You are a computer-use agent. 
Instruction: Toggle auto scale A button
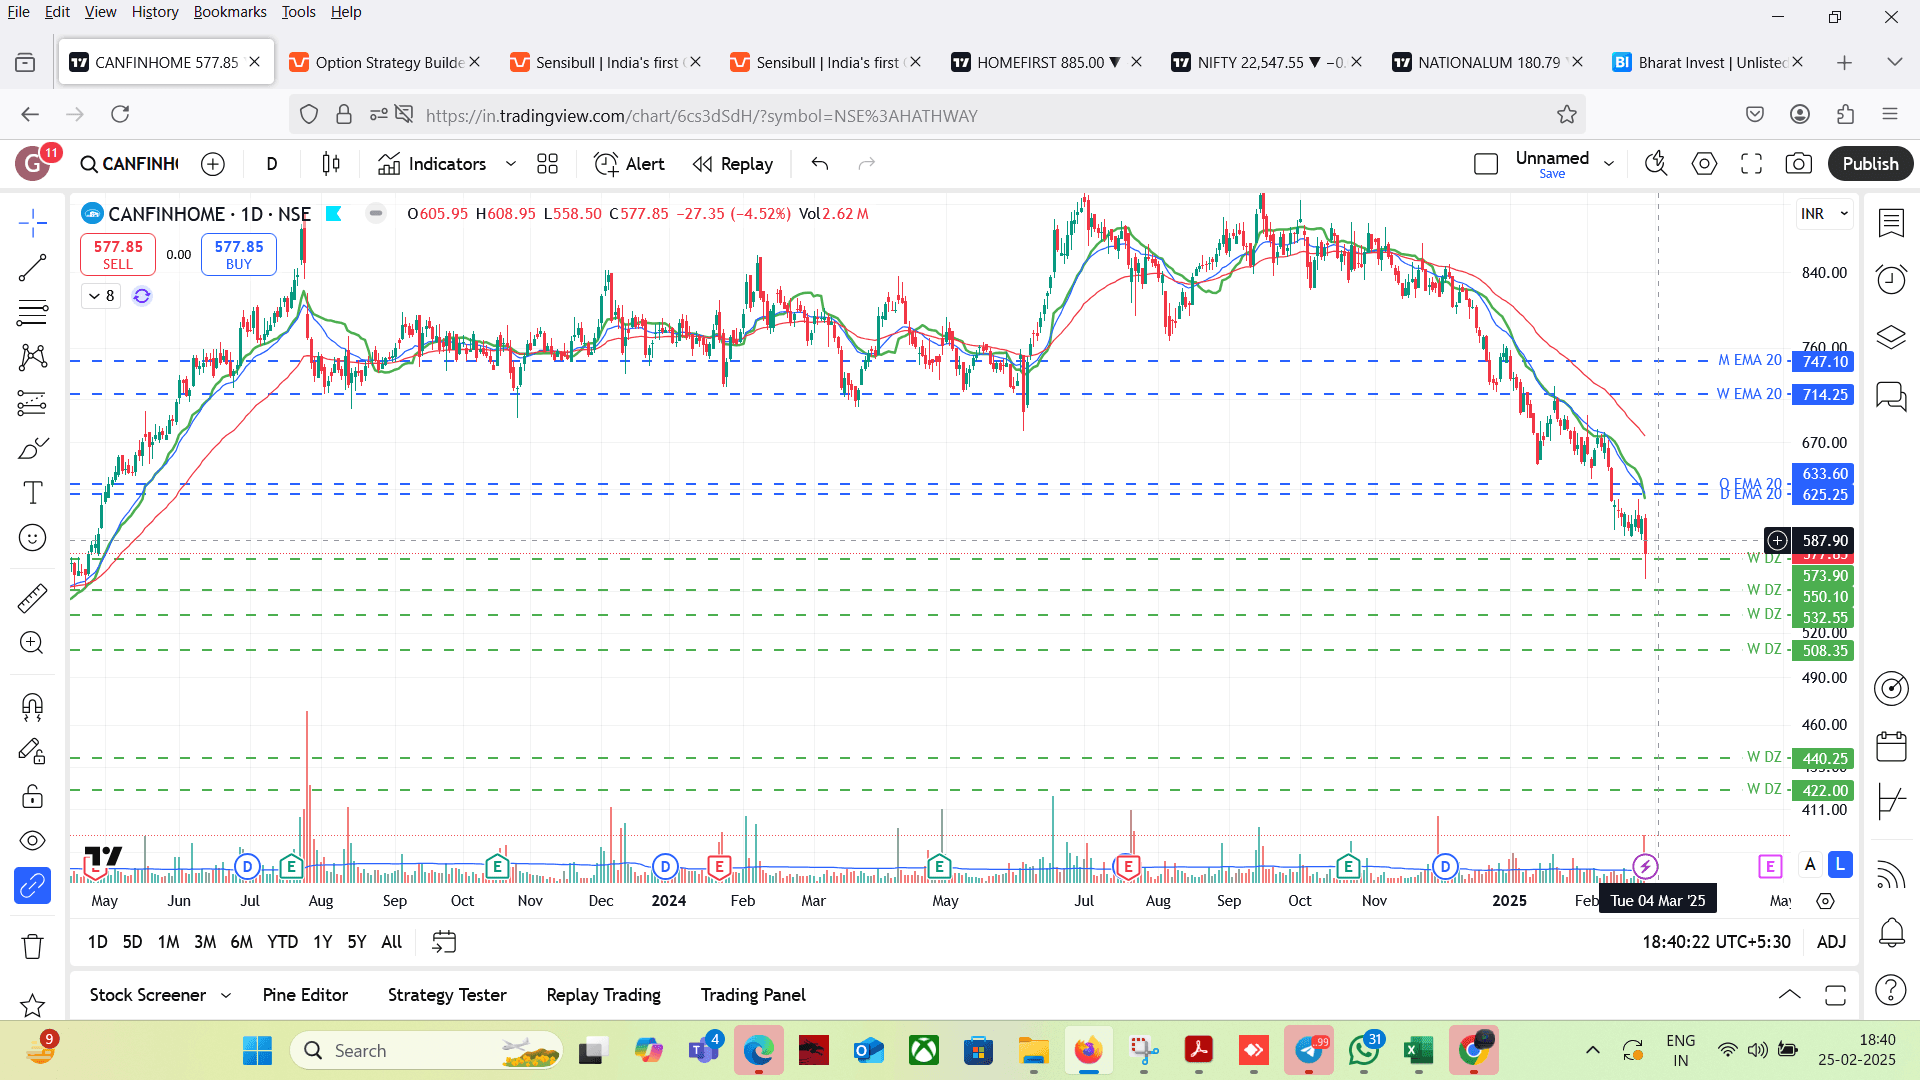pos(1810,865)
